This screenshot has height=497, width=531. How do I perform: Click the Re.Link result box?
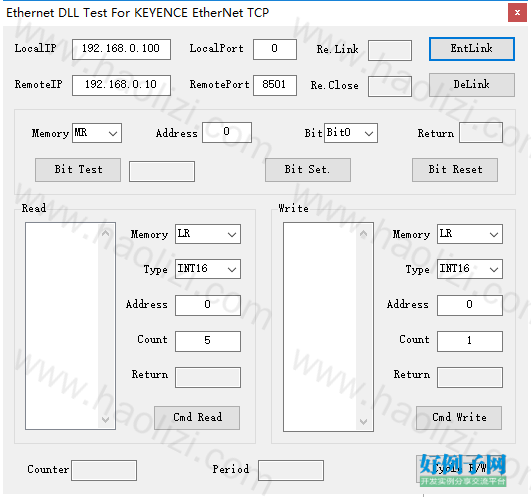390,51
